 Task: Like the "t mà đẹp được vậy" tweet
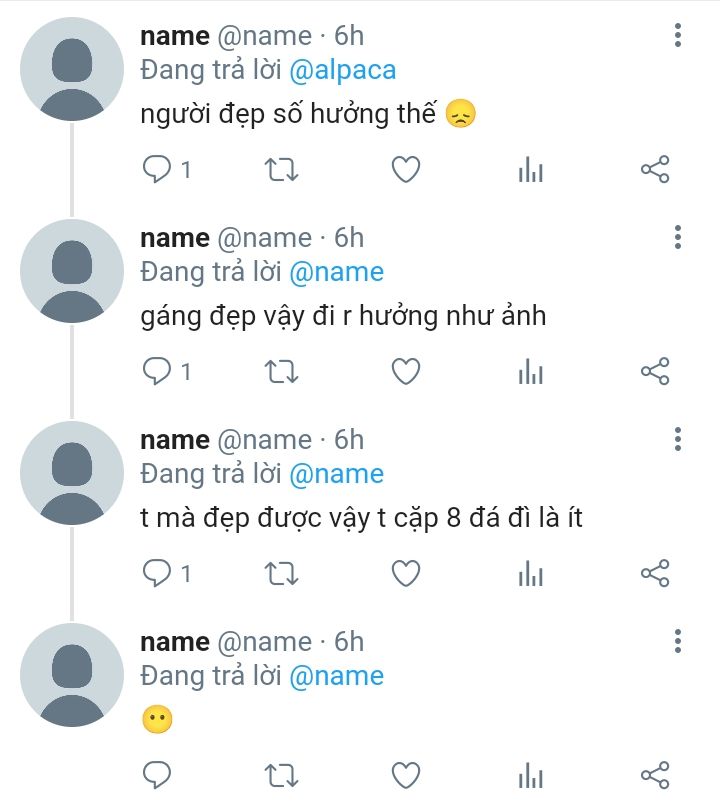[405, 573]
